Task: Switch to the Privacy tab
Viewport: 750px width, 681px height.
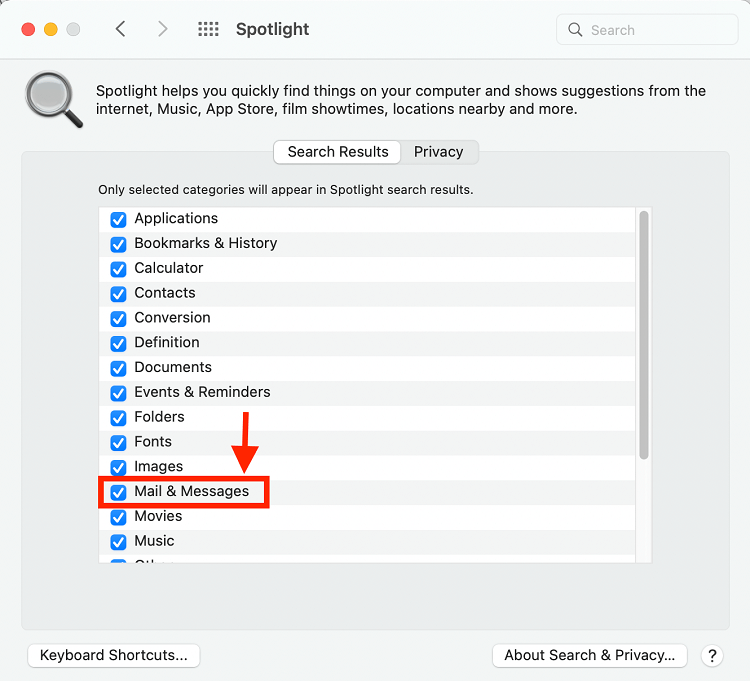Action: (x=439, y=152)
